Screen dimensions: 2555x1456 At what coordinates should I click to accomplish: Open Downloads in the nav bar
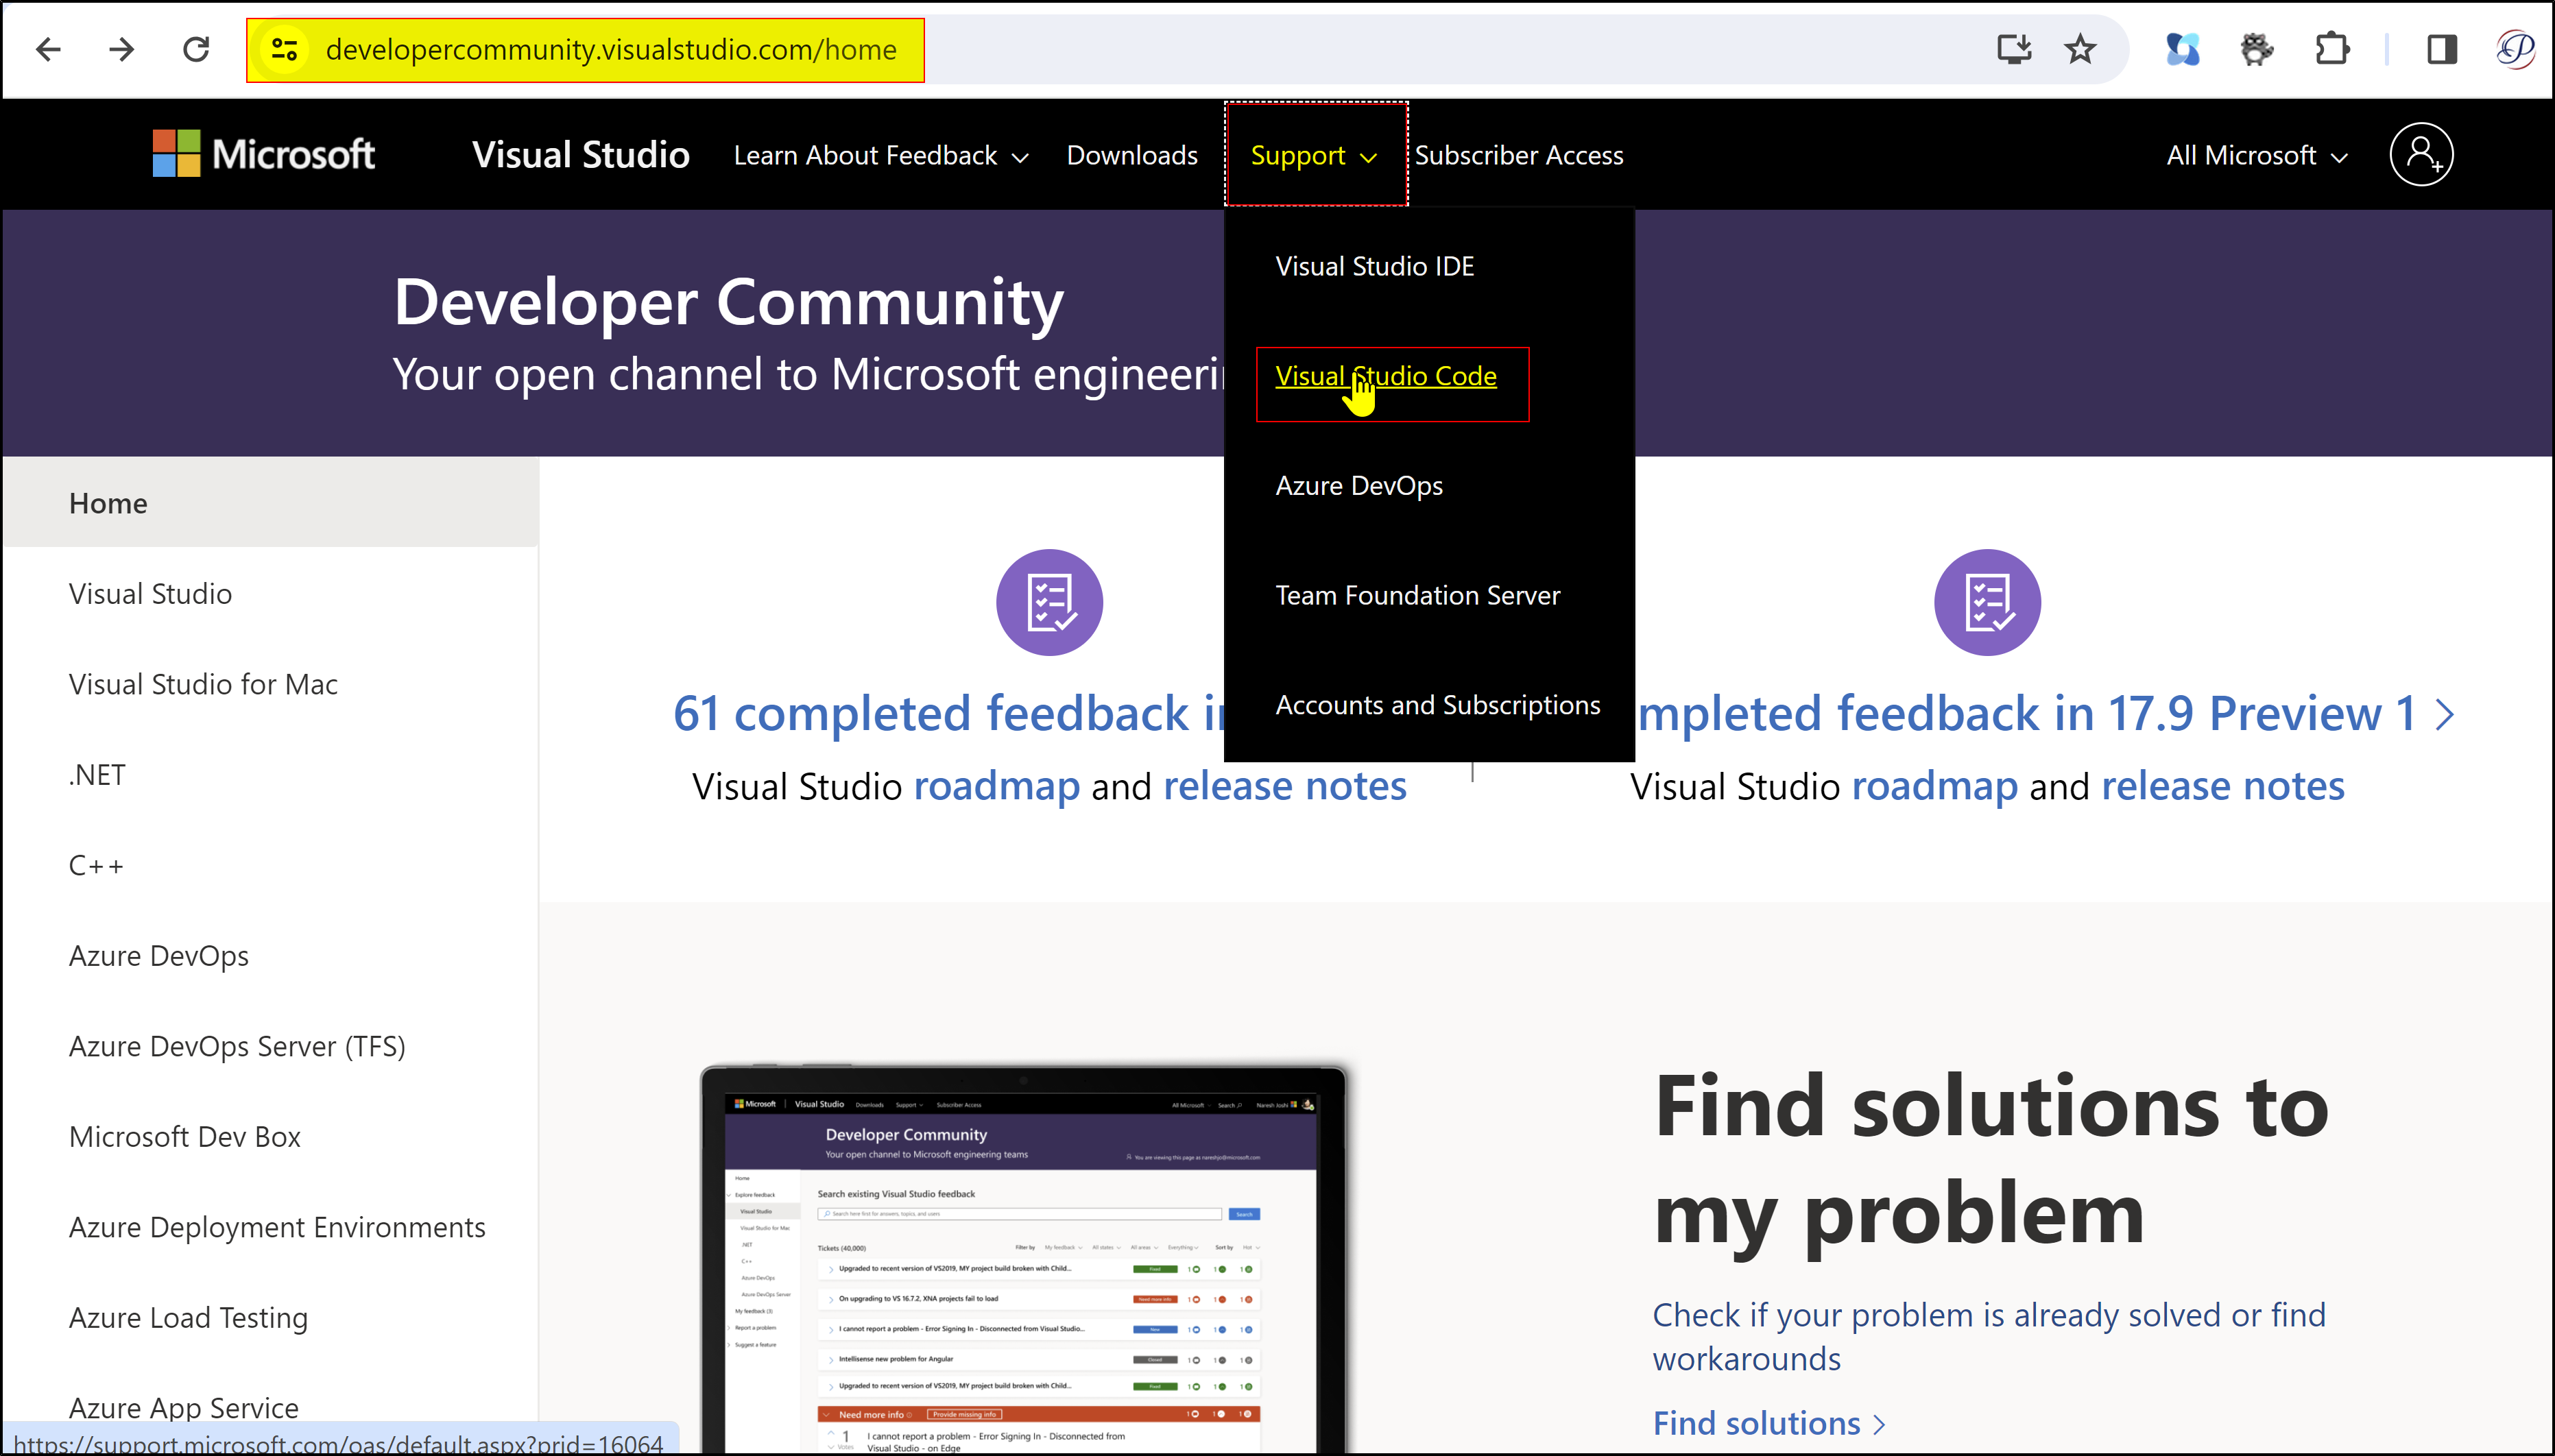(x=1132, y=155)
